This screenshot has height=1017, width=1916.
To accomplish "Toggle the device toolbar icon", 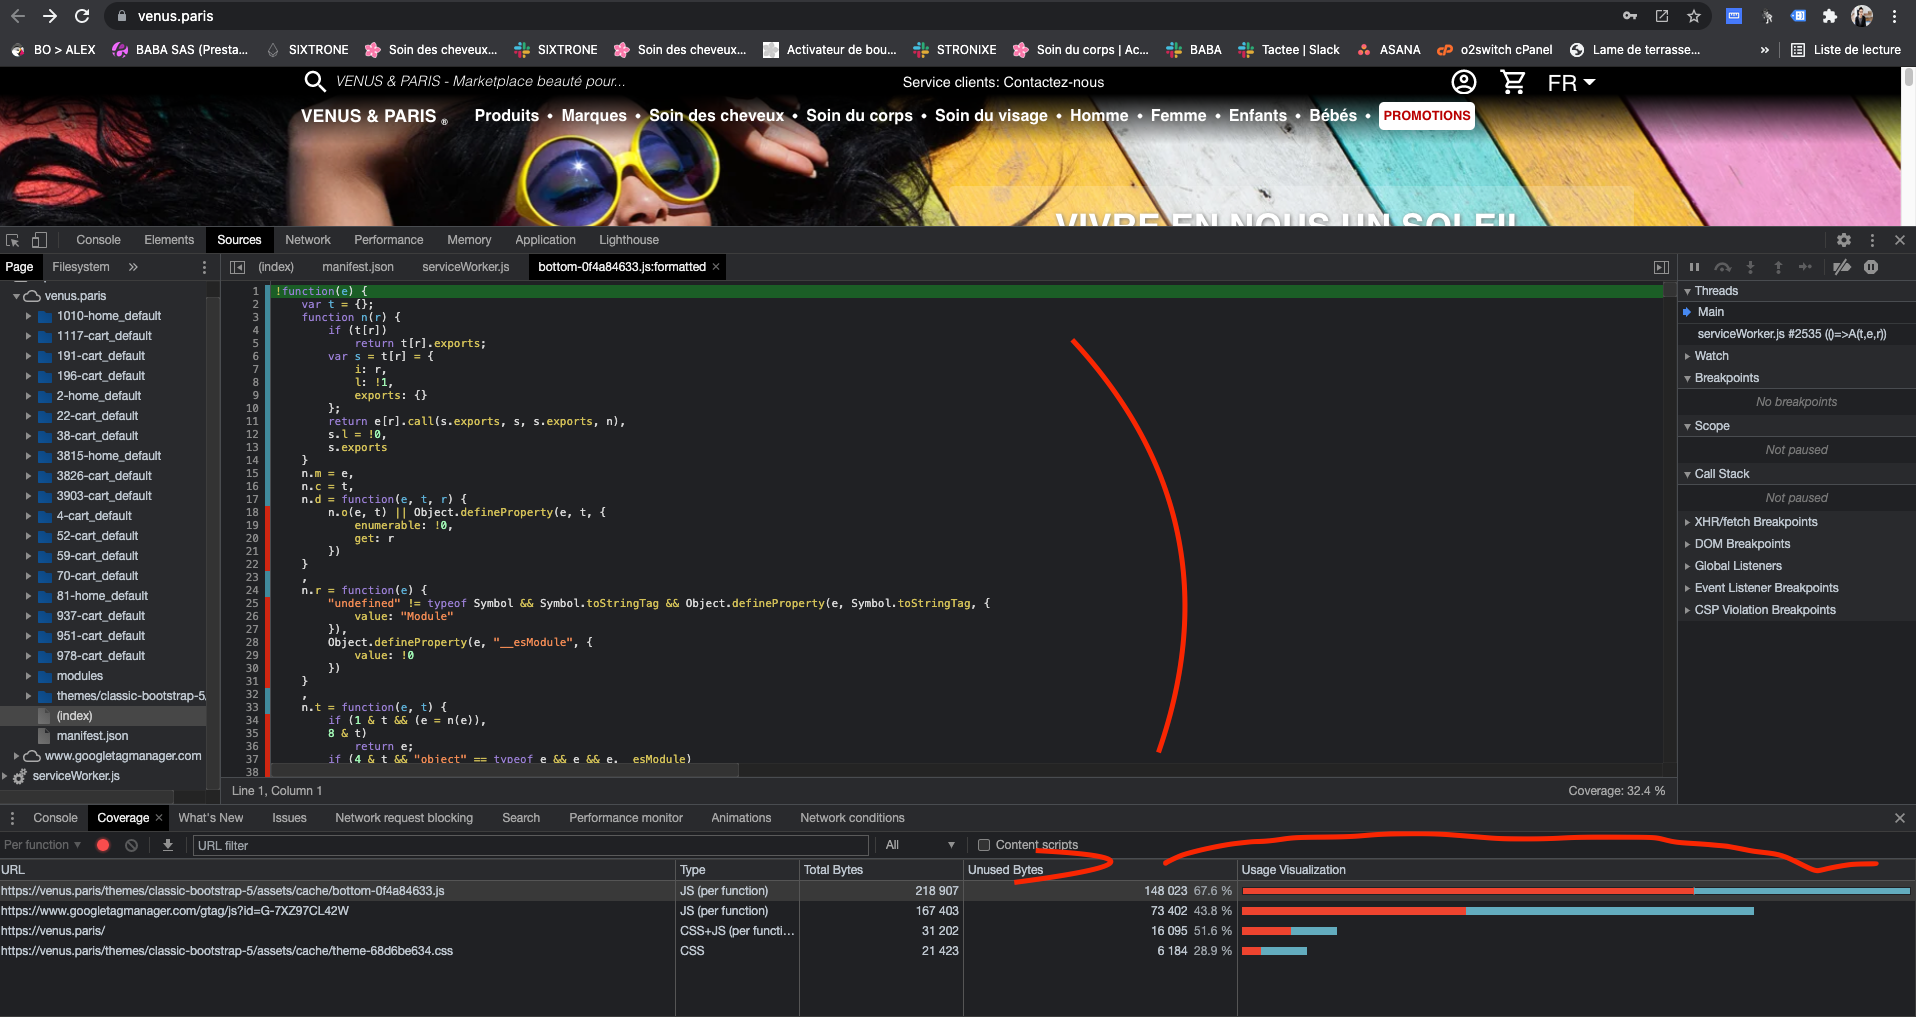I will click(x=39, y=240).
